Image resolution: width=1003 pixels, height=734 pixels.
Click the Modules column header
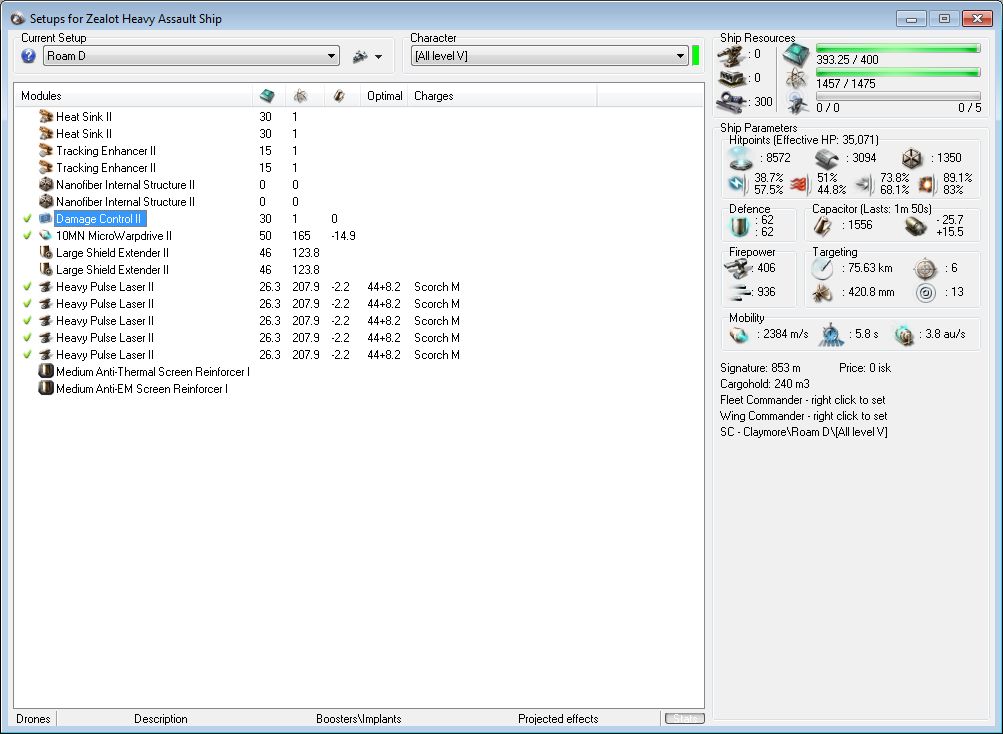pos(134,96)
